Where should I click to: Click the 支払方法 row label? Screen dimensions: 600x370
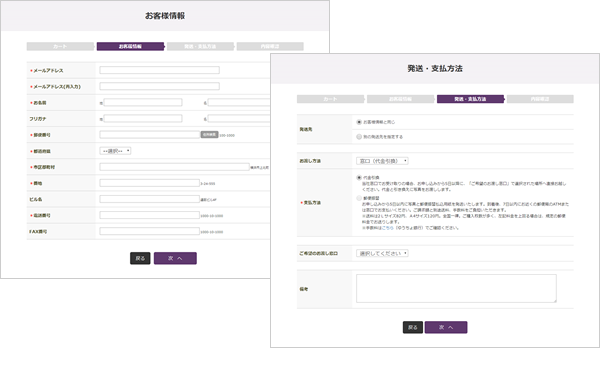click(x=312, y=202)
